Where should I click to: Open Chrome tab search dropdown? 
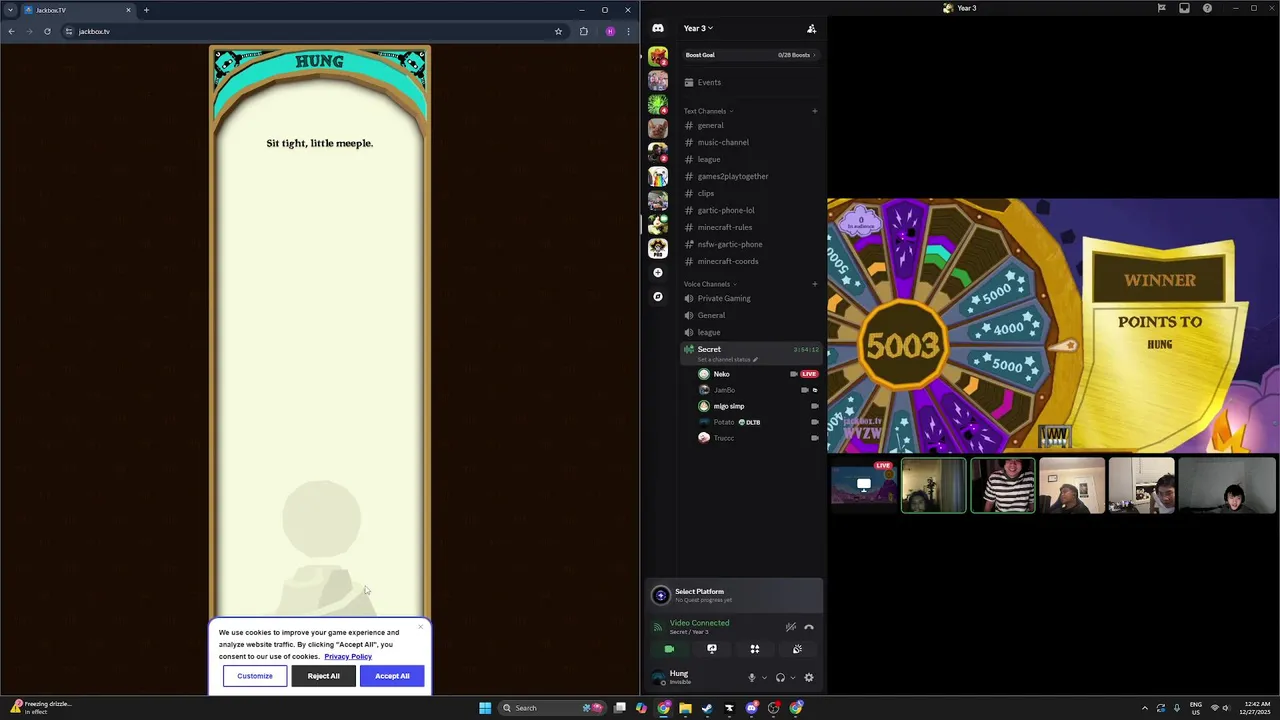[x=10, y=10]
